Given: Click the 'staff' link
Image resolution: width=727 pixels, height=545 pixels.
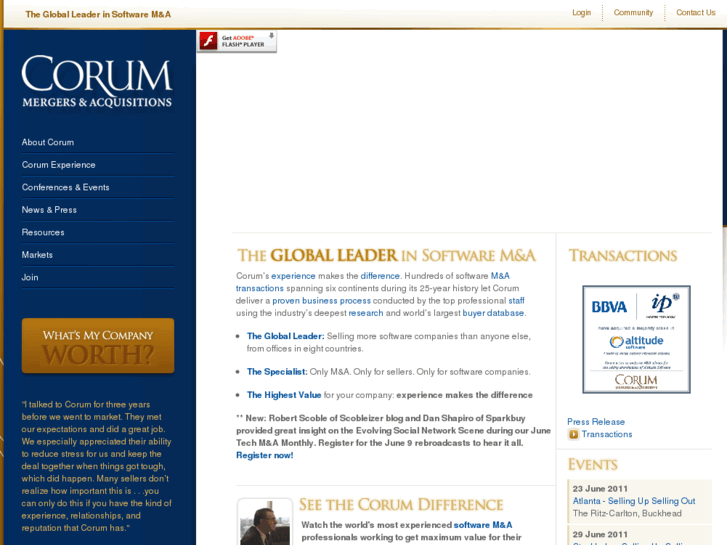Looking at the screenshot, I should coord(517,301).
